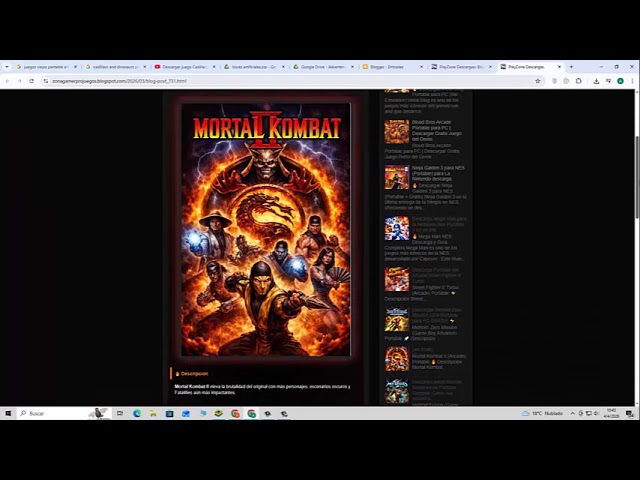This screenshot has width=640, height=480.
Task: Click the Mortal Kombat II poster image
Action: tap(266, 229)
